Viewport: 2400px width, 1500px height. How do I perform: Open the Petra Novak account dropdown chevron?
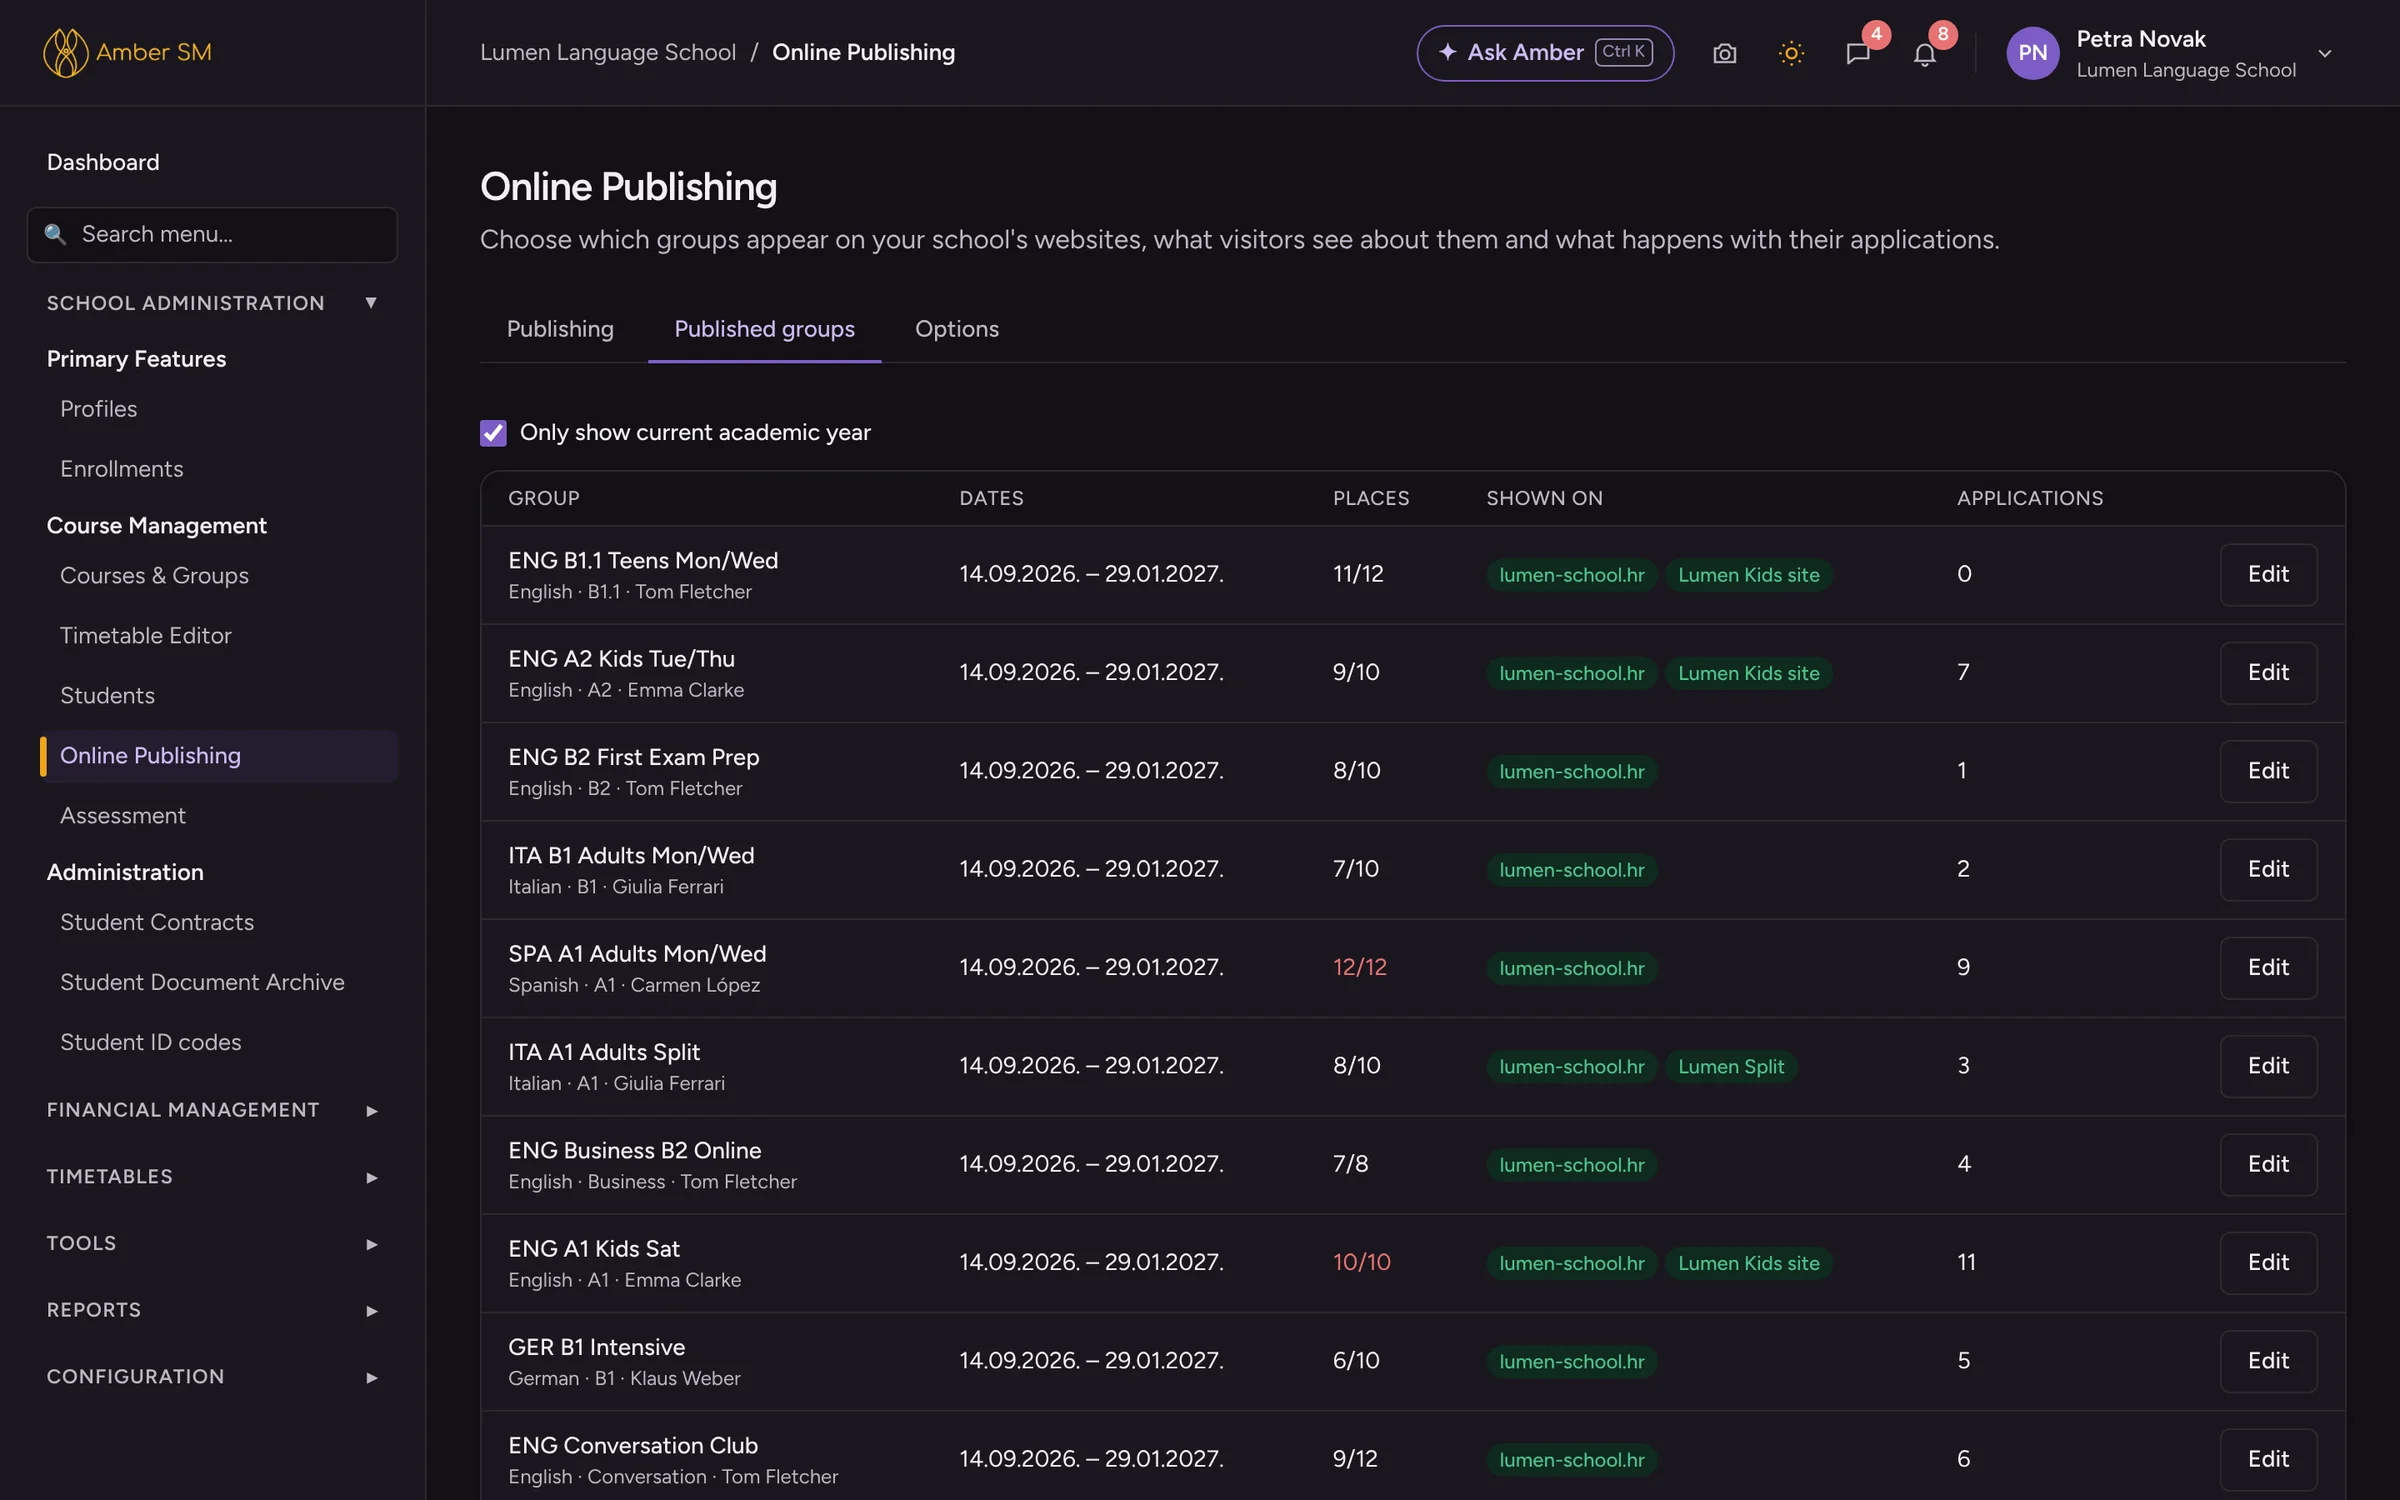(2325, 53)
